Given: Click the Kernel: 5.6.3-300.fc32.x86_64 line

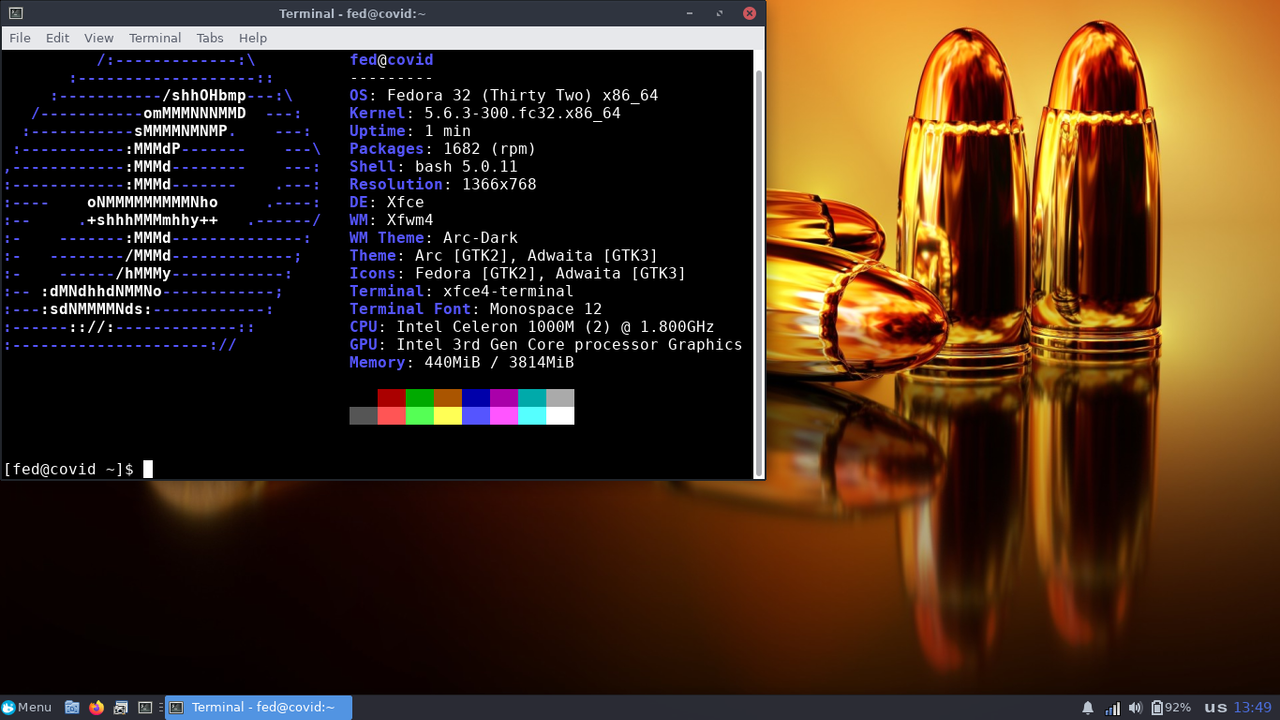Looking at the screenshot, I should tap(485, 113).
